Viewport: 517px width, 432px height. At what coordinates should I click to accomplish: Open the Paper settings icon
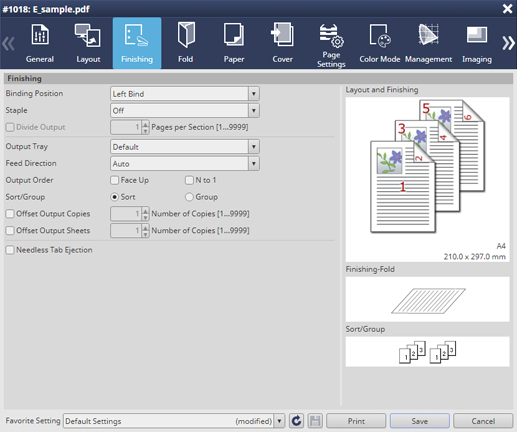coord(234,35)
